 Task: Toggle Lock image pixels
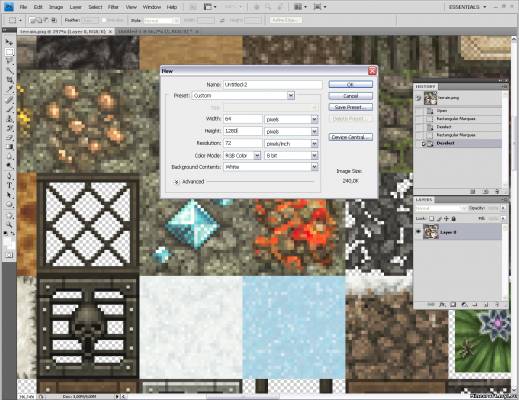439,219
